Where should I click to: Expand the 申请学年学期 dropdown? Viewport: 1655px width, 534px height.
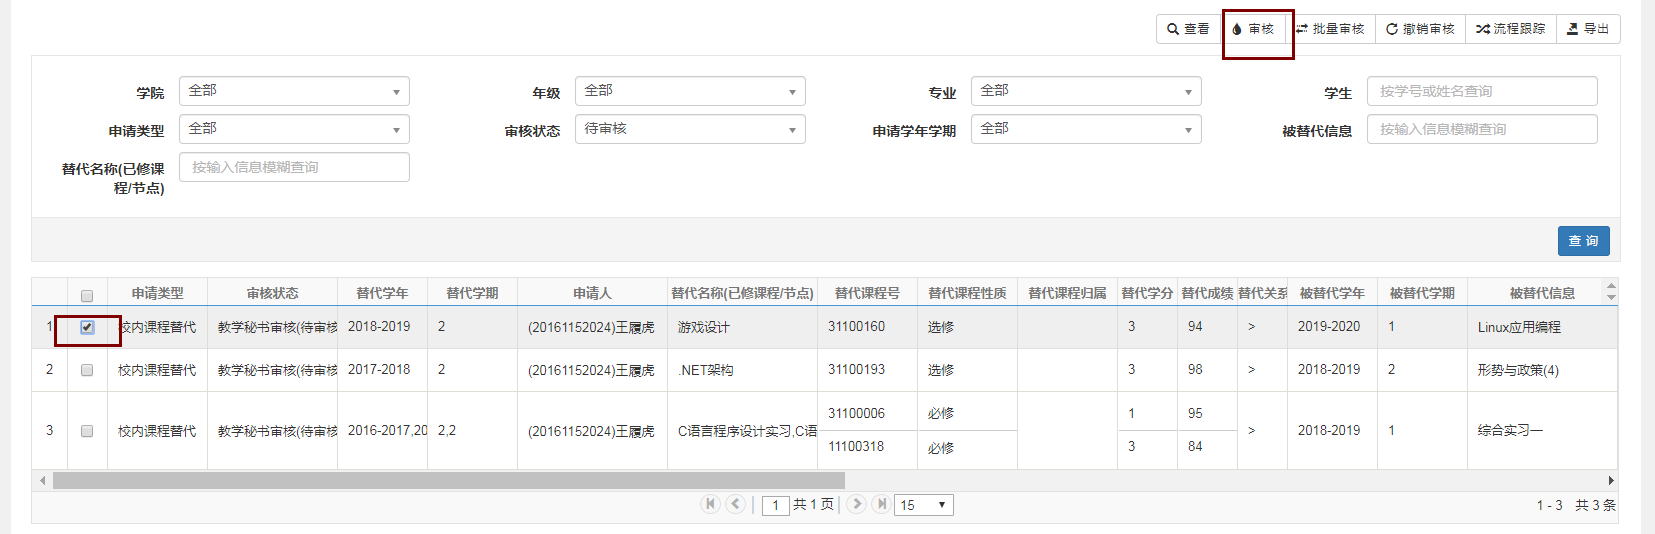tap(1085, 129)
